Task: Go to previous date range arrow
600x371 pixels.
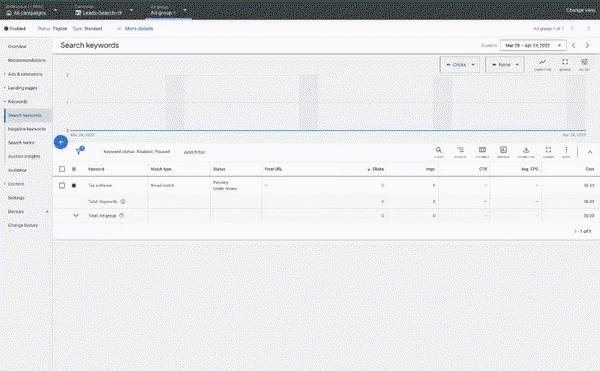Action: click(573, 45)
